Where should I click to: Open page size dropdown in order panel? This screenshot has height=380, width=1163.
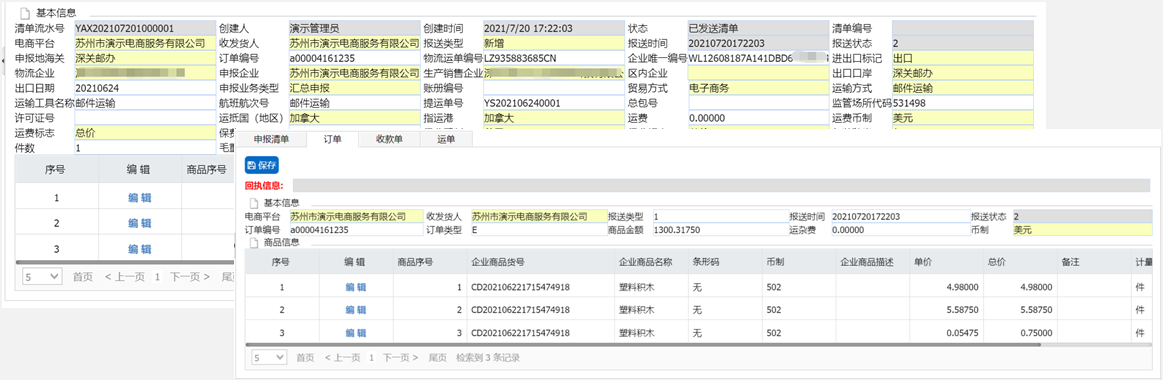point(269,358)
